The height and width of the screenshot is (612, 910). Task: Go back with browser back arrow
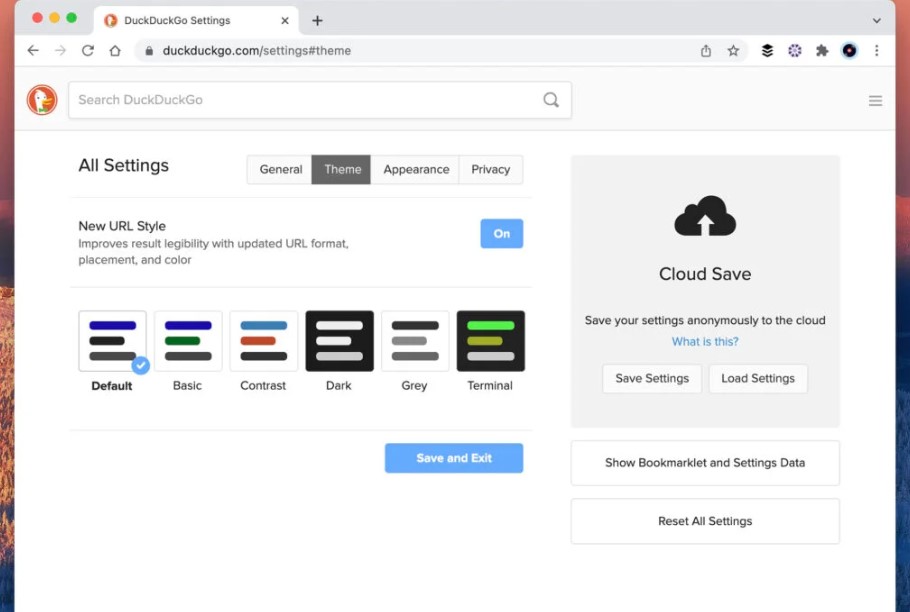[33, 50]
